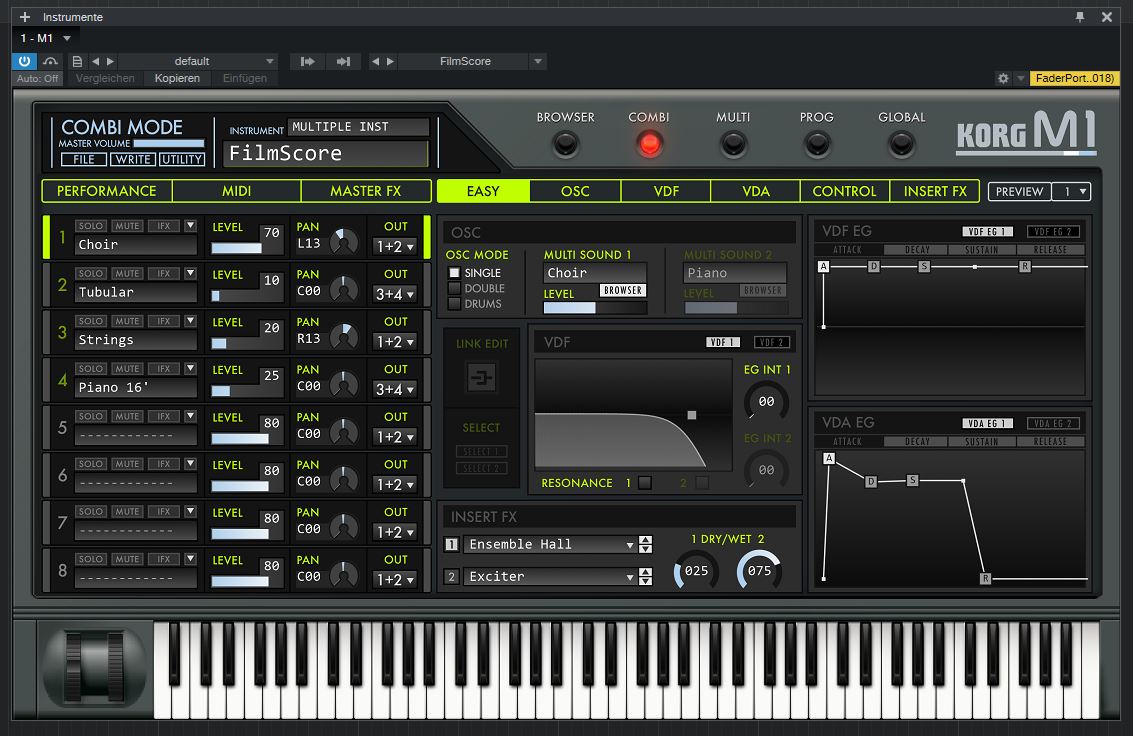Select next FilmScore program arrow

(390, 61)
